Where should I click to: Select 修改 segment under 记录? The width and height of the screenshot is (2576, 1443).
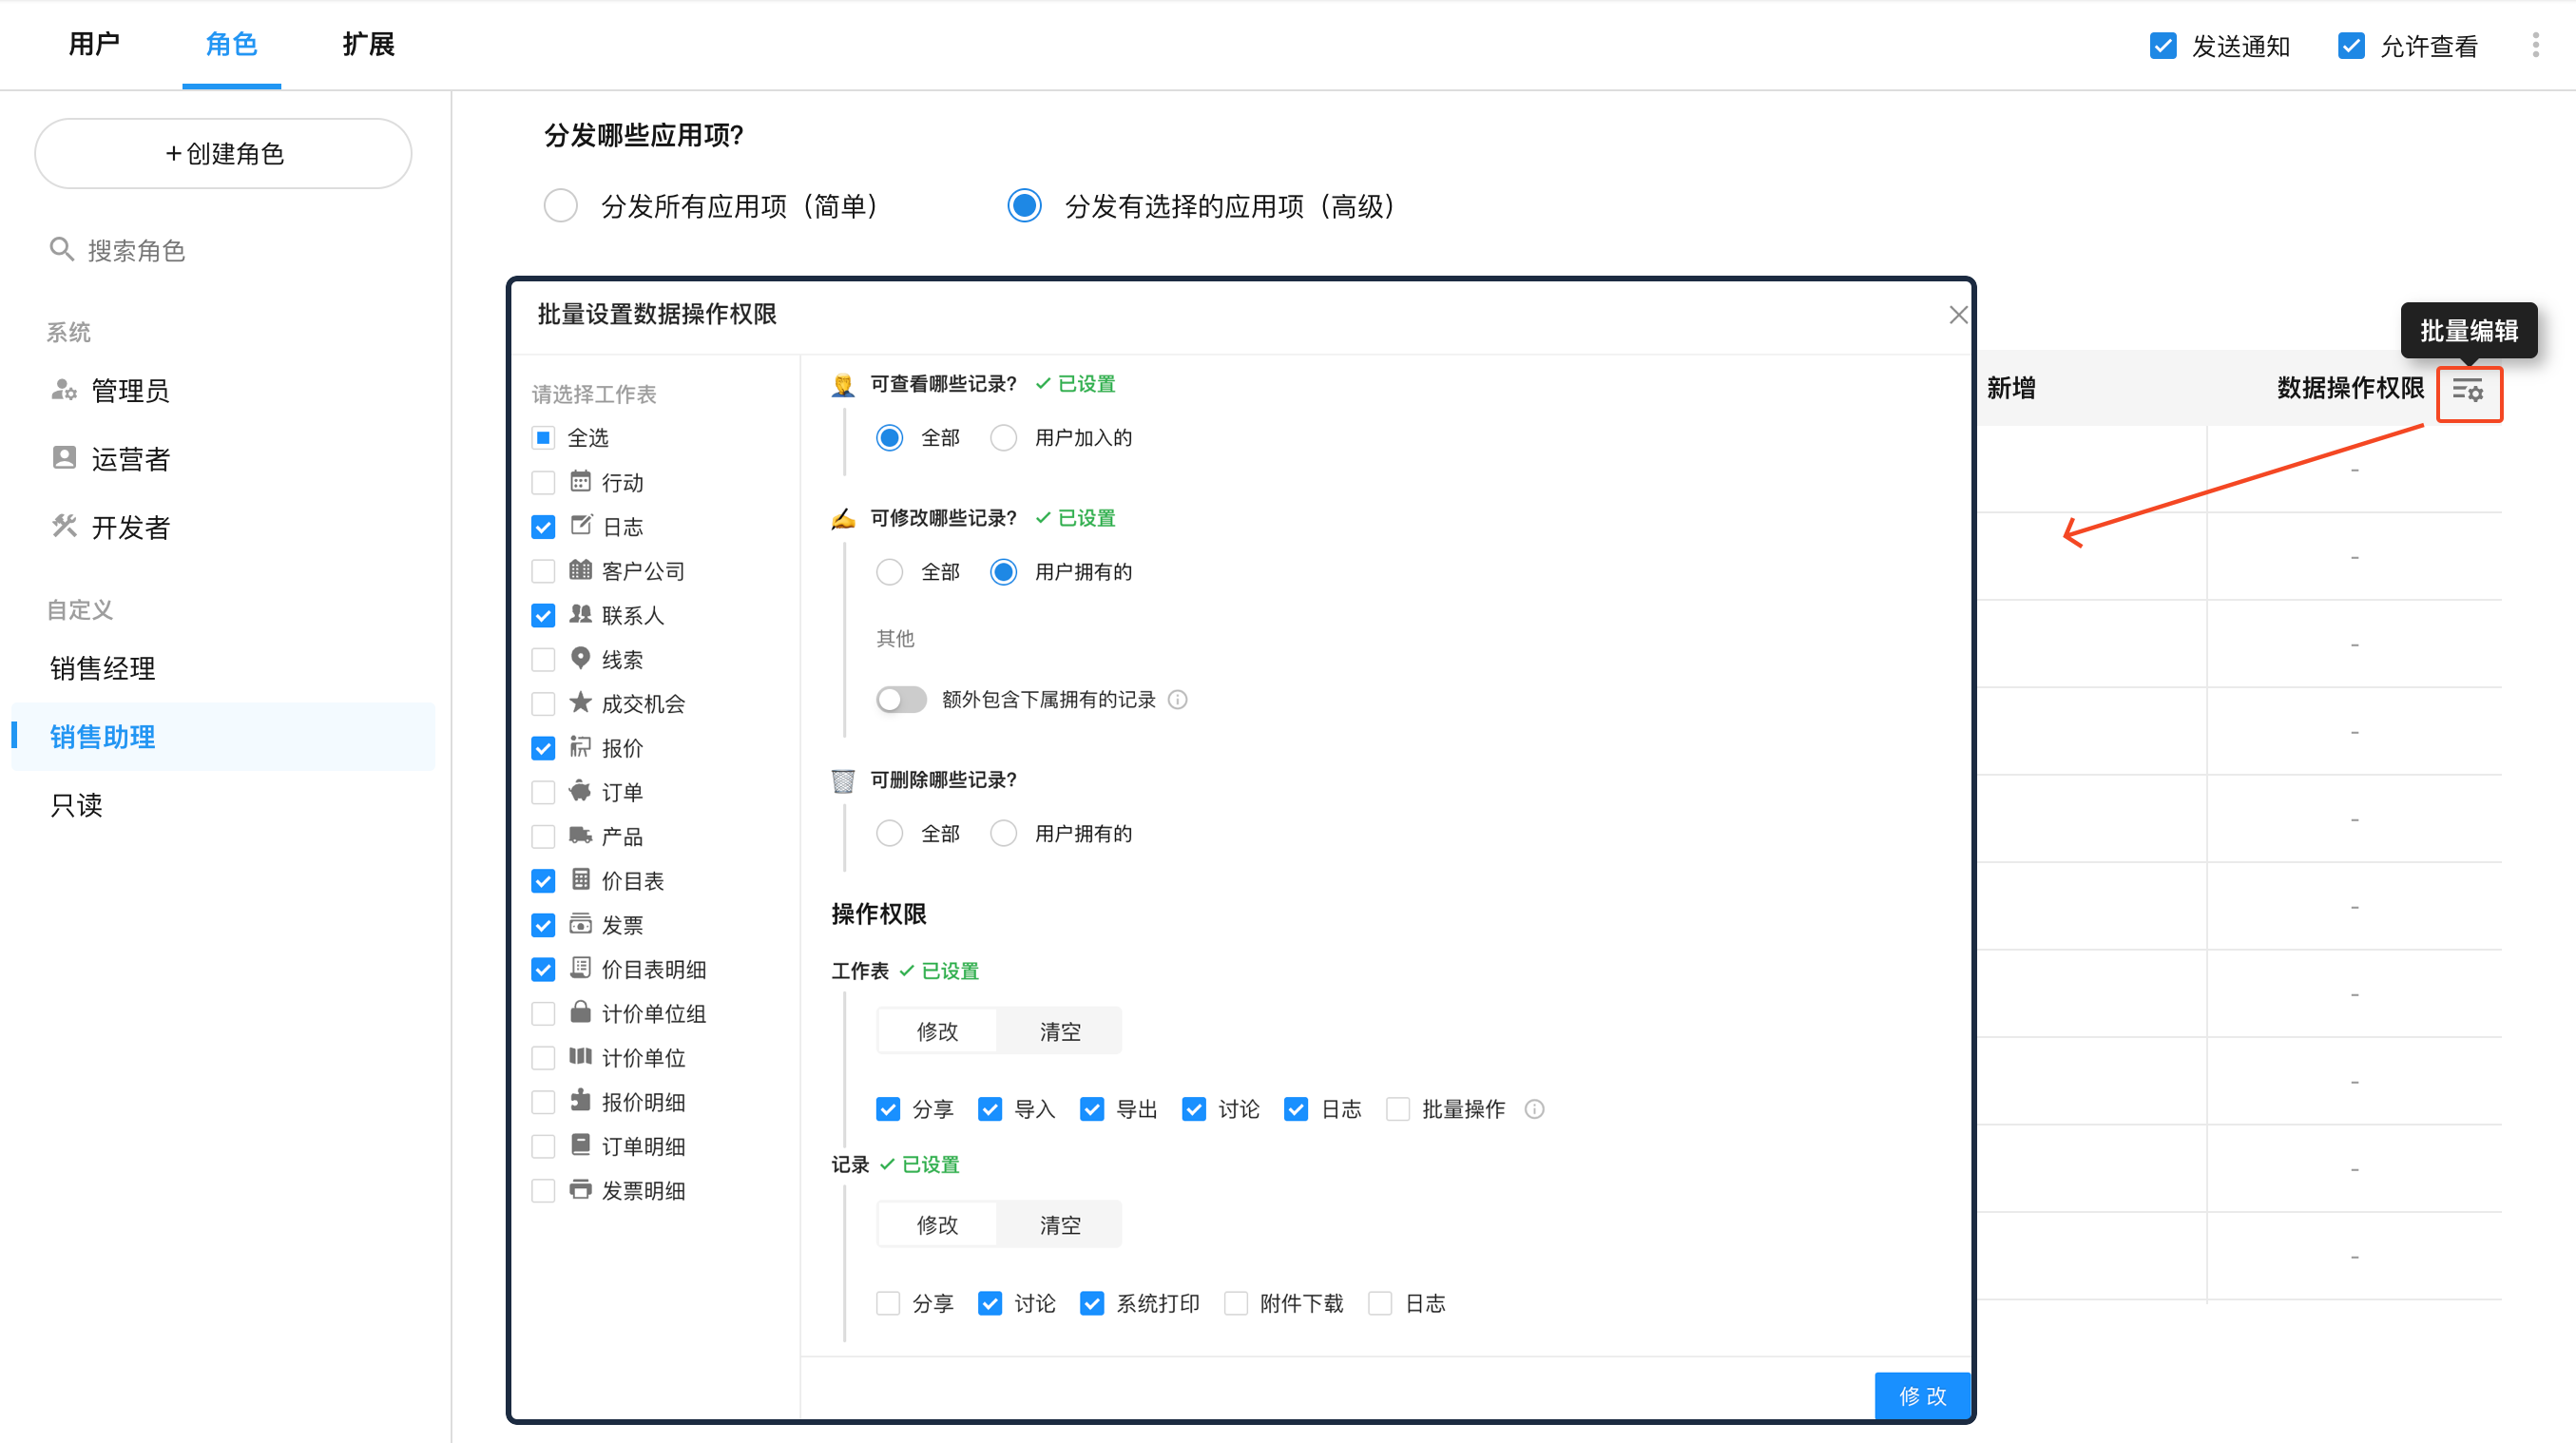[937, 1224]
